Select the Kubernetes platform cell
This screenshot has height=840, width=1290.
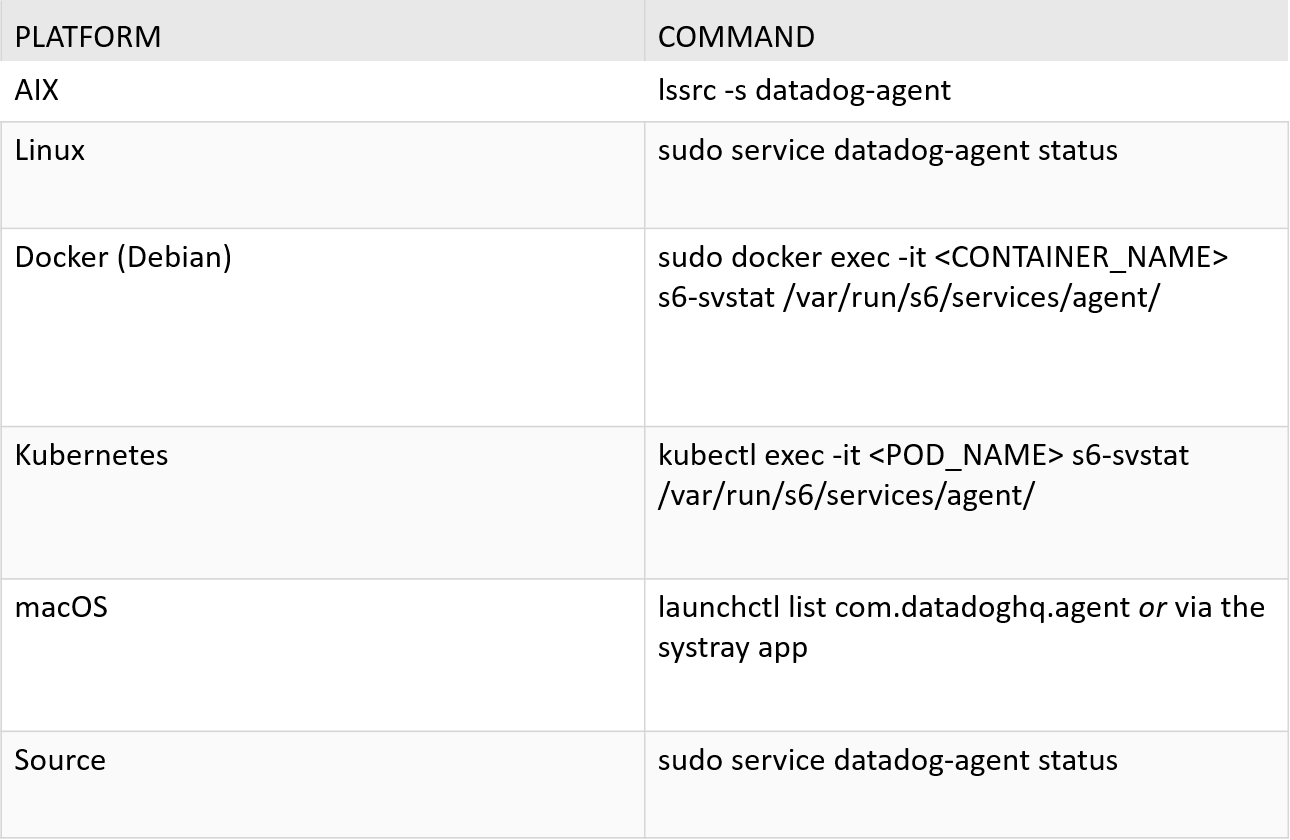tap(91, 455)
